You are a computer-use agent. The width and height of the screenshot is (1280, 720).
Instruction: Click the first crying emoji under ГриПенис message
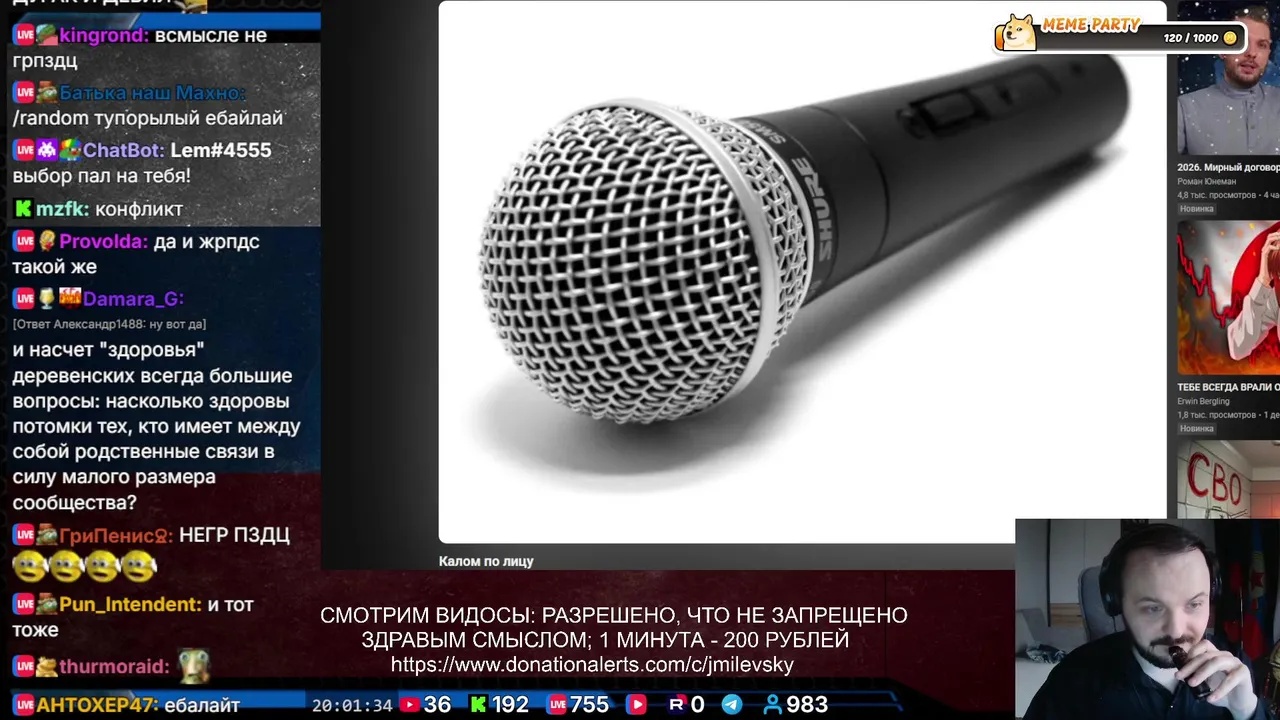pos(30,567)
